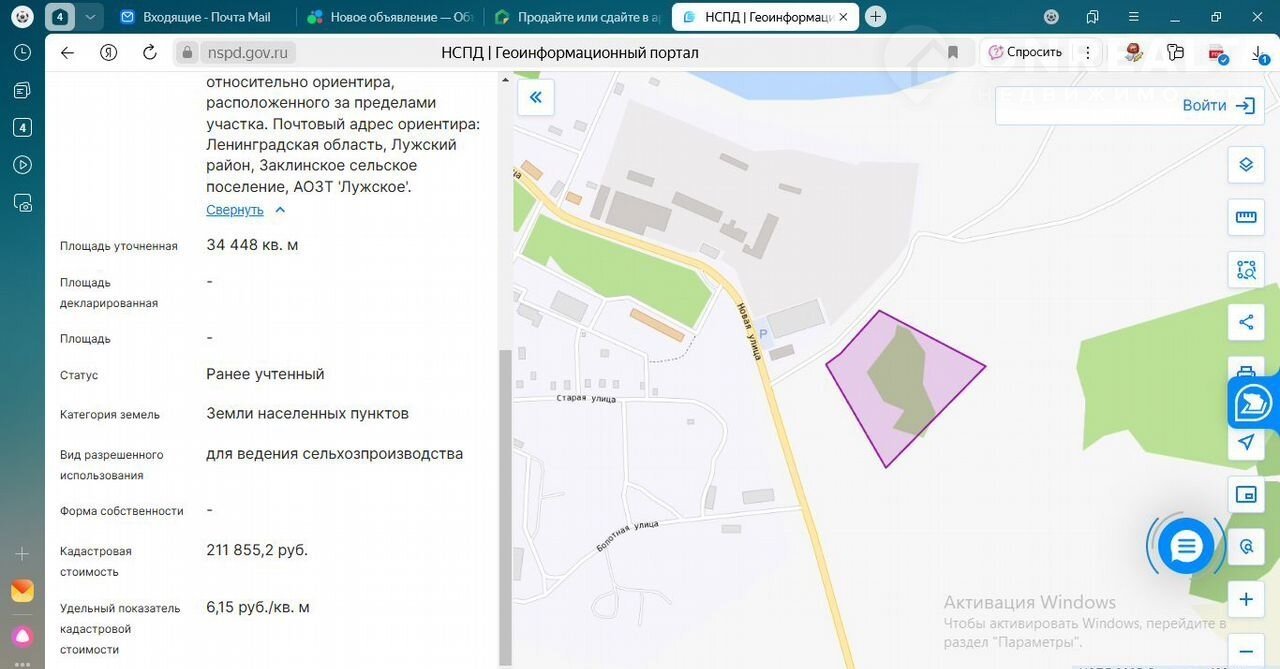This screenshot has width=1280, height=669.
Task: Select the ruler measurement tool
Action: (x=1246, y=217)
